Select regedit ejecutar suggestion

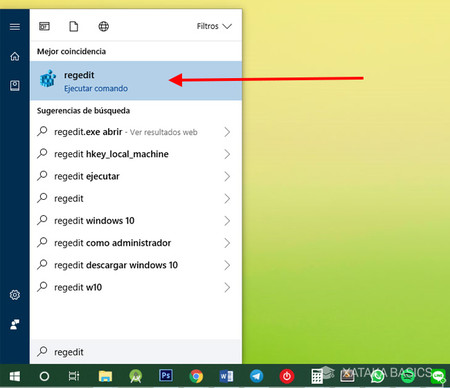[x=136, y=176]
